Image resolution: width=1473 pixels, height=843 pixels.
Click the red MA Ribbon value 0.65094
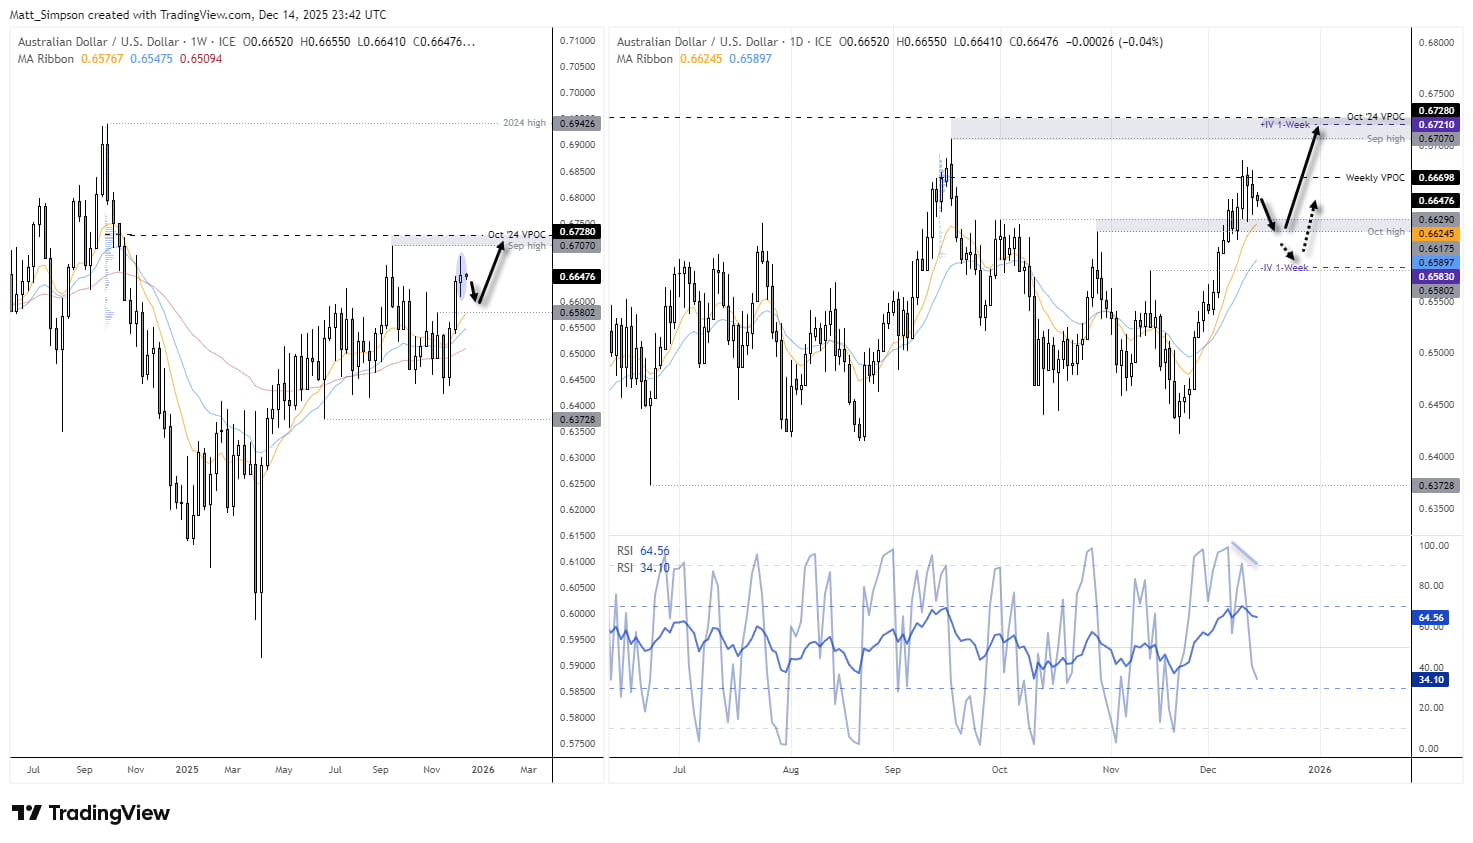(200, 58)
